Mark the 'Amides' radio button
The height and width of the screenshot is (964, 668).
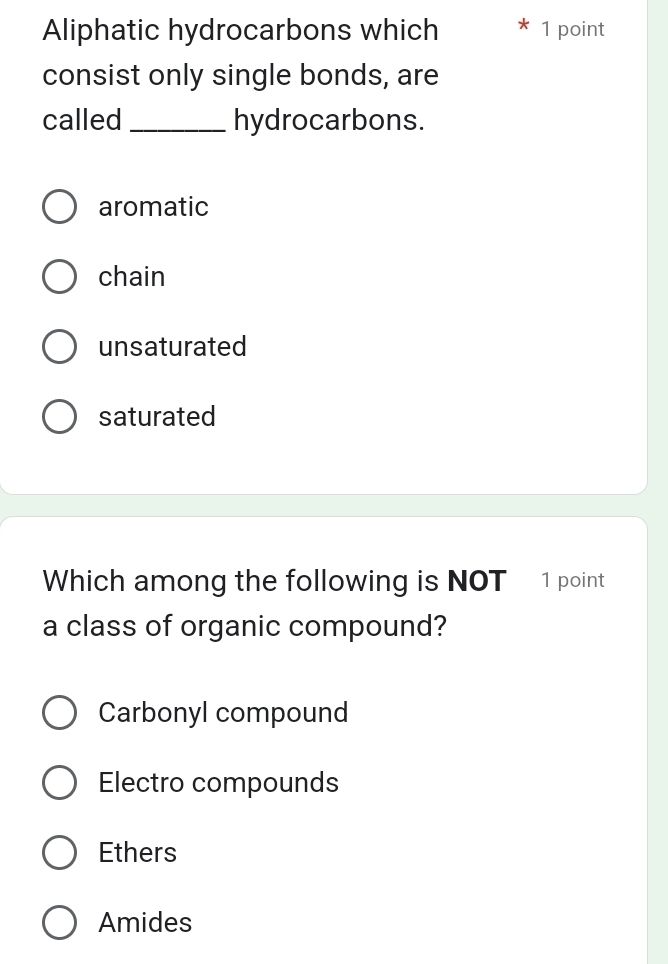[59, 923]
